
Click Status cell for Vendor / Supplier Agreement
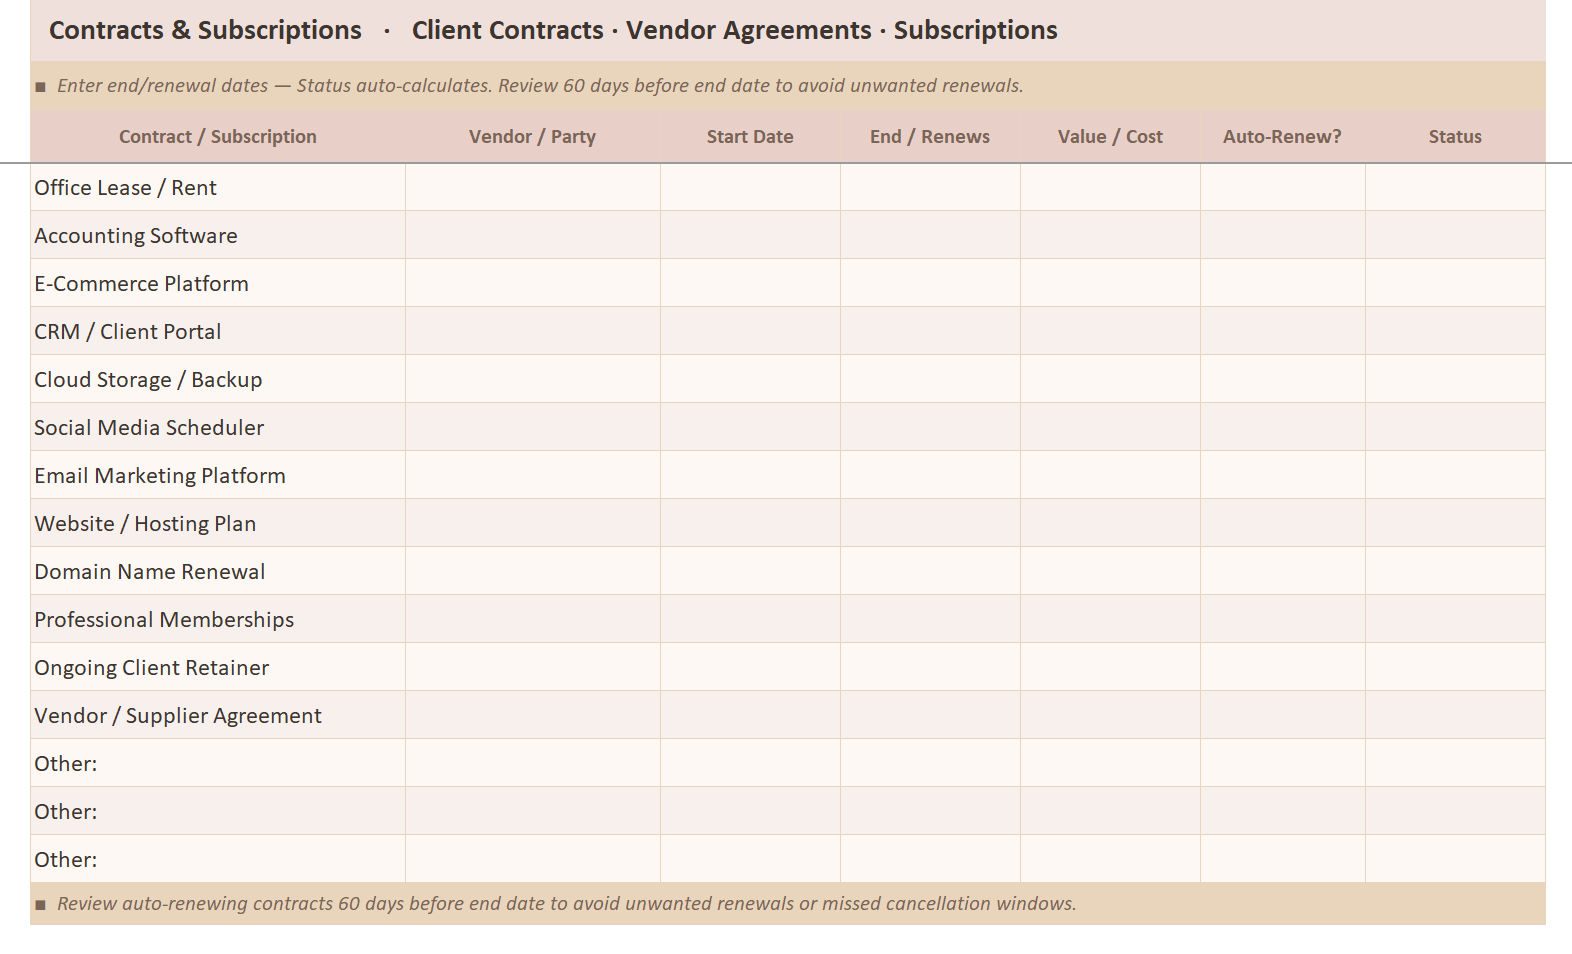click(x=1455, y=715)
